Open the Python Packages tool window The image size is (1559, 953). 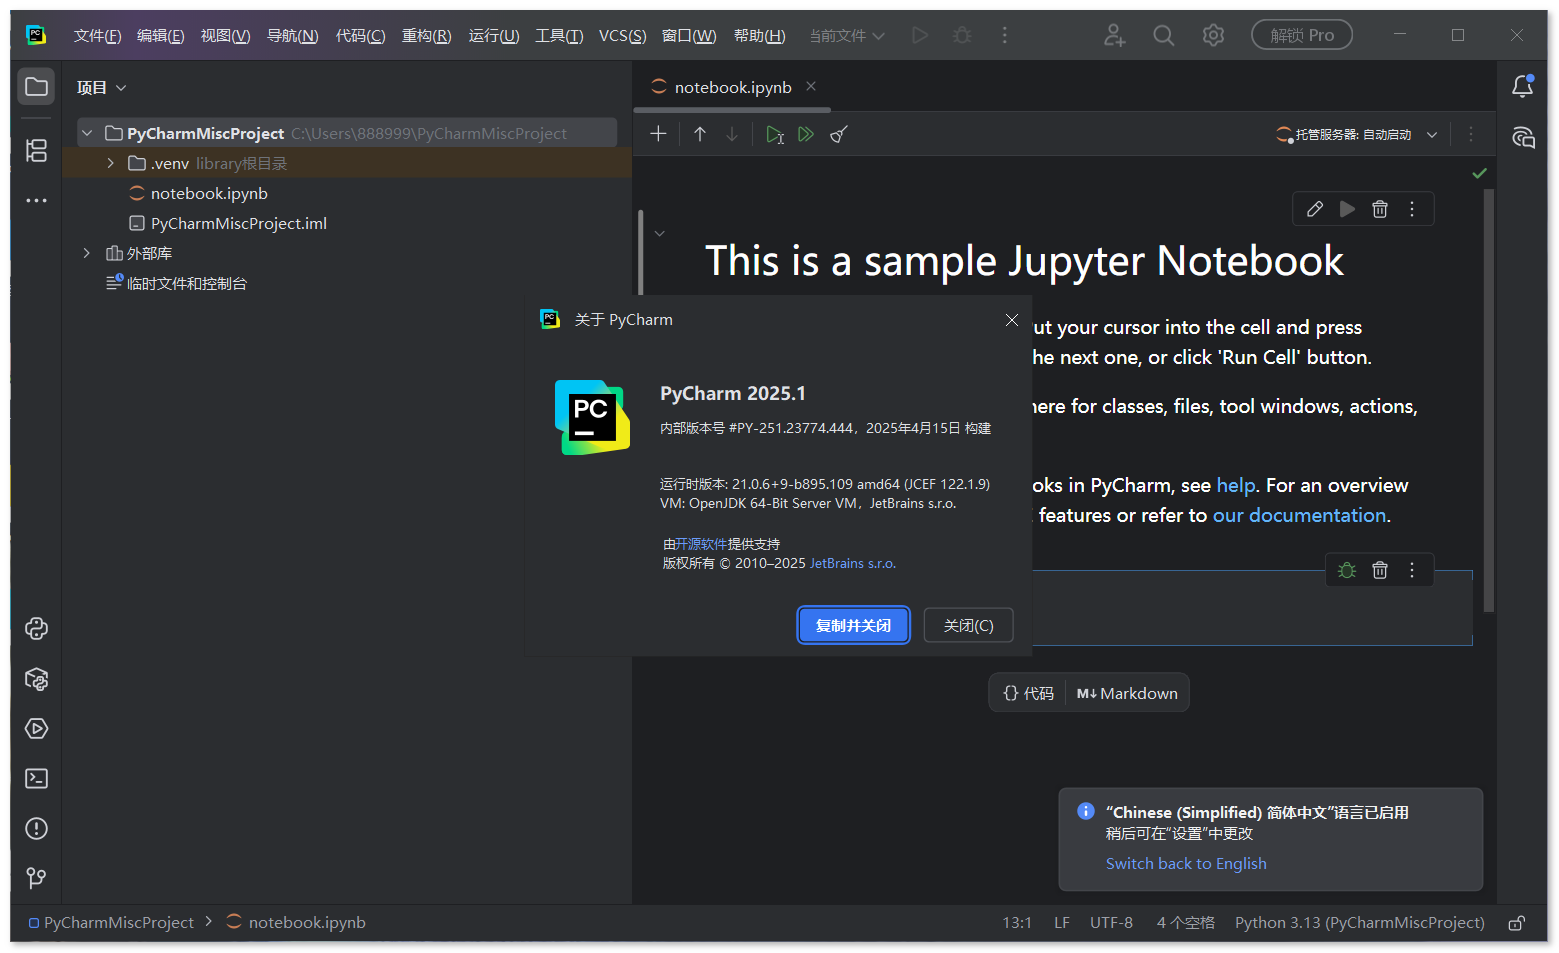click(36, 679)
